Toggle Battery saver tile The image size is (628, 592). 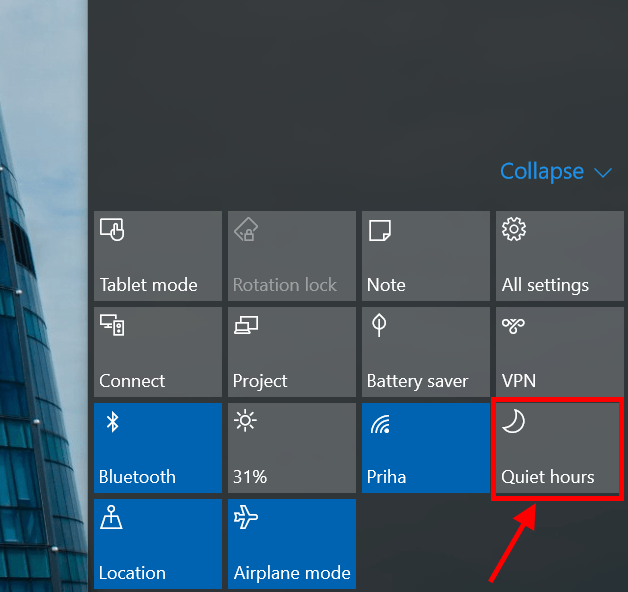(x=426, y=352)
